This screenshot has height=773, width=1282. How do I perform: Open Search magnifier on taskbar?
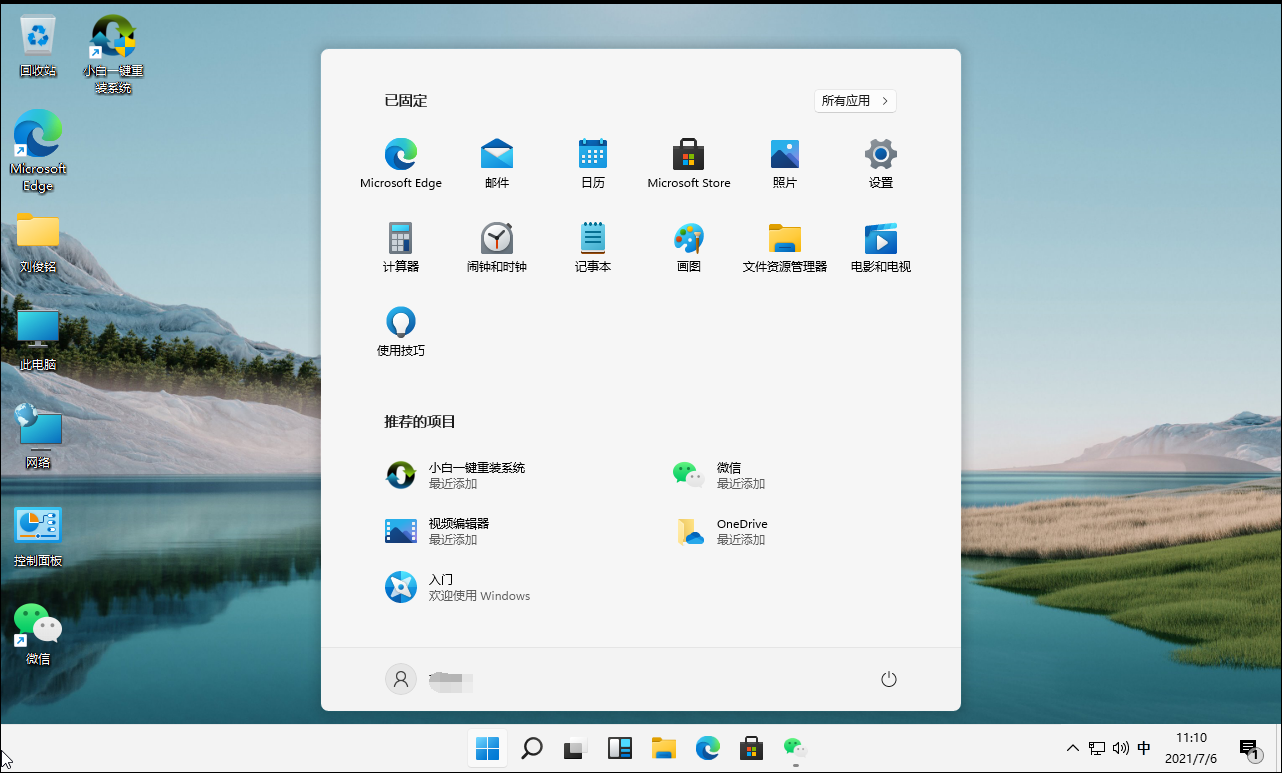point(532,748)
